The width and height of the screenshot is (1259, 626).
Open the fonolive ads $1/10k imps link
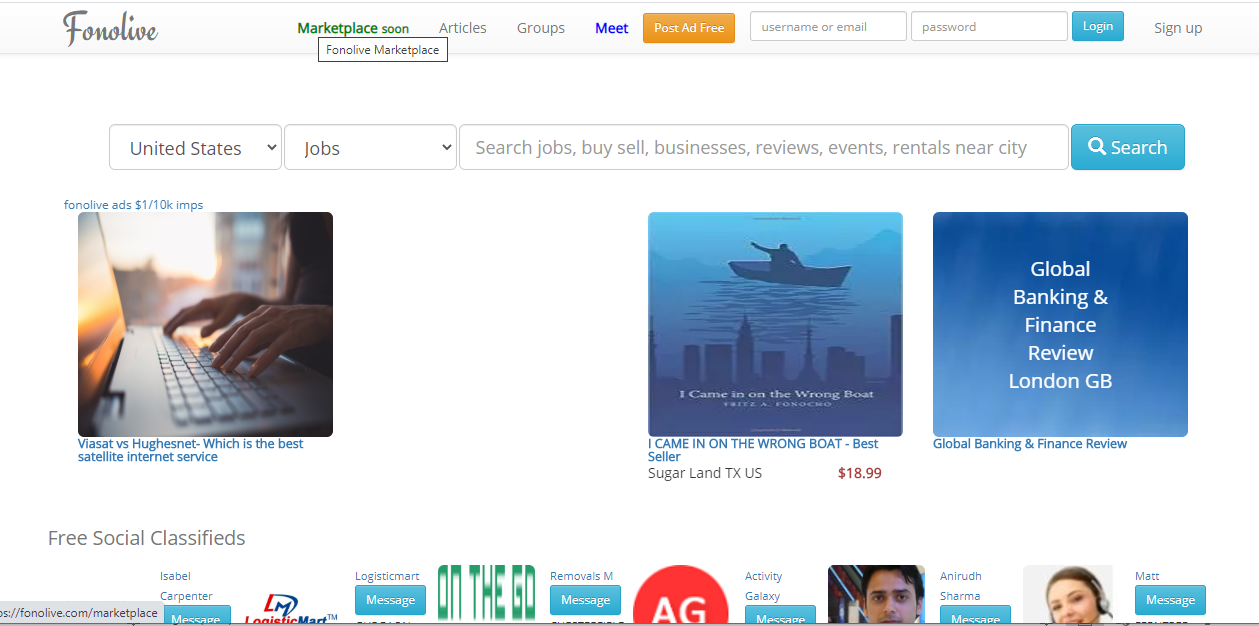pyautogui.click(x=134, y=205)
